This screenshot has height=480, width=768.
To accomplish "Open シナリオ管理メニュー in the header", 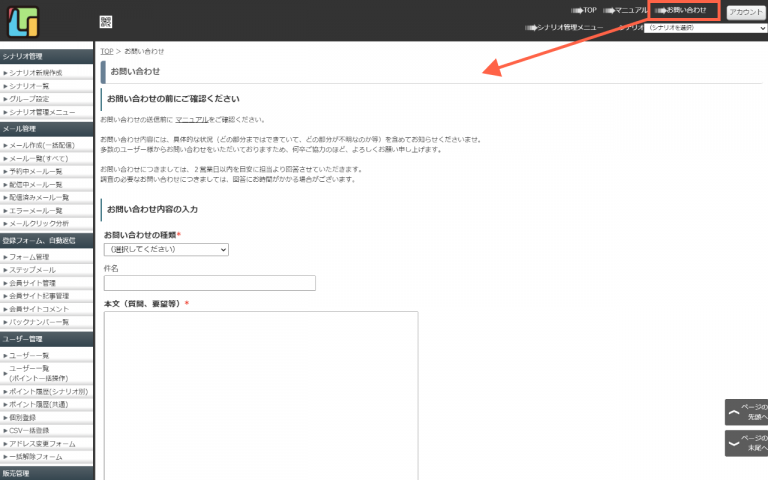I will click(x=568, y=28).
